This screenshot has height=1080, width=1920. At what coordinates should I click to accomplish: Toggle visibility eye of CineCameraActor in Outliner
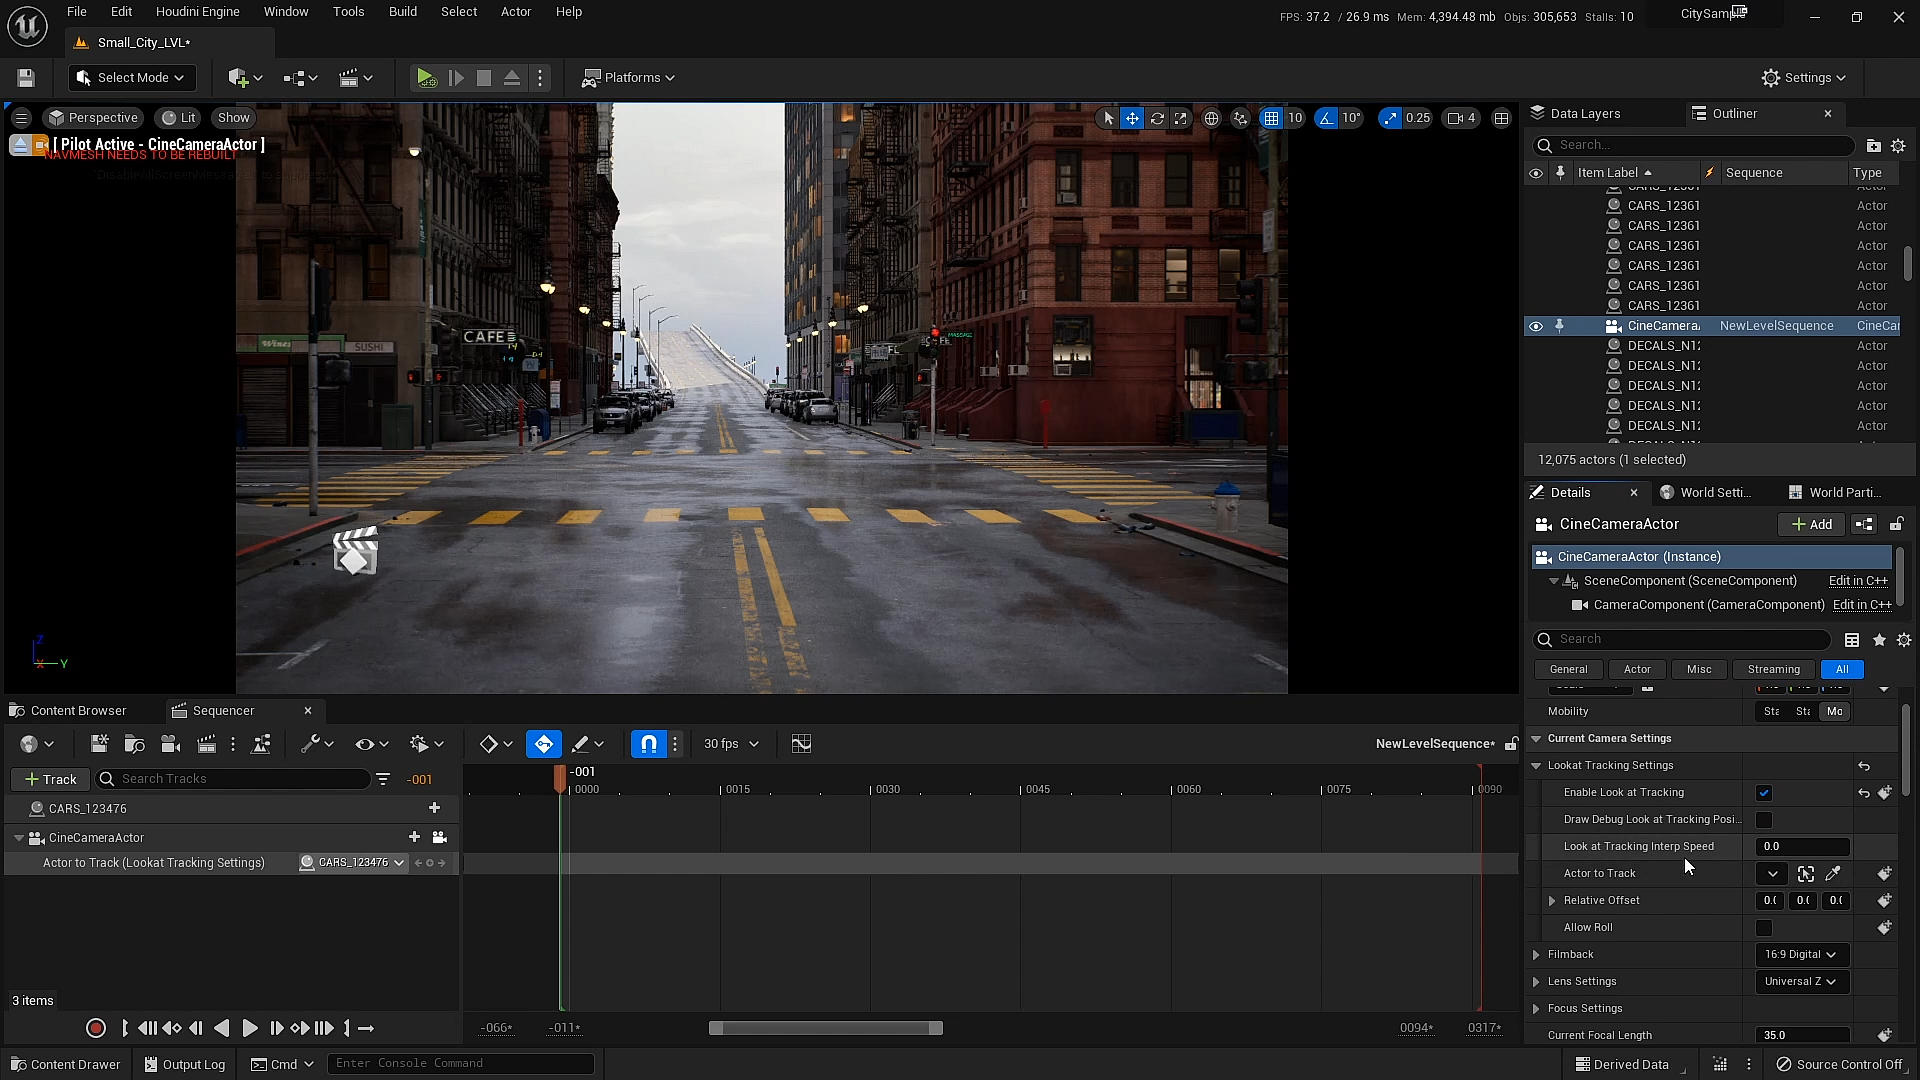coord(1536,326)
